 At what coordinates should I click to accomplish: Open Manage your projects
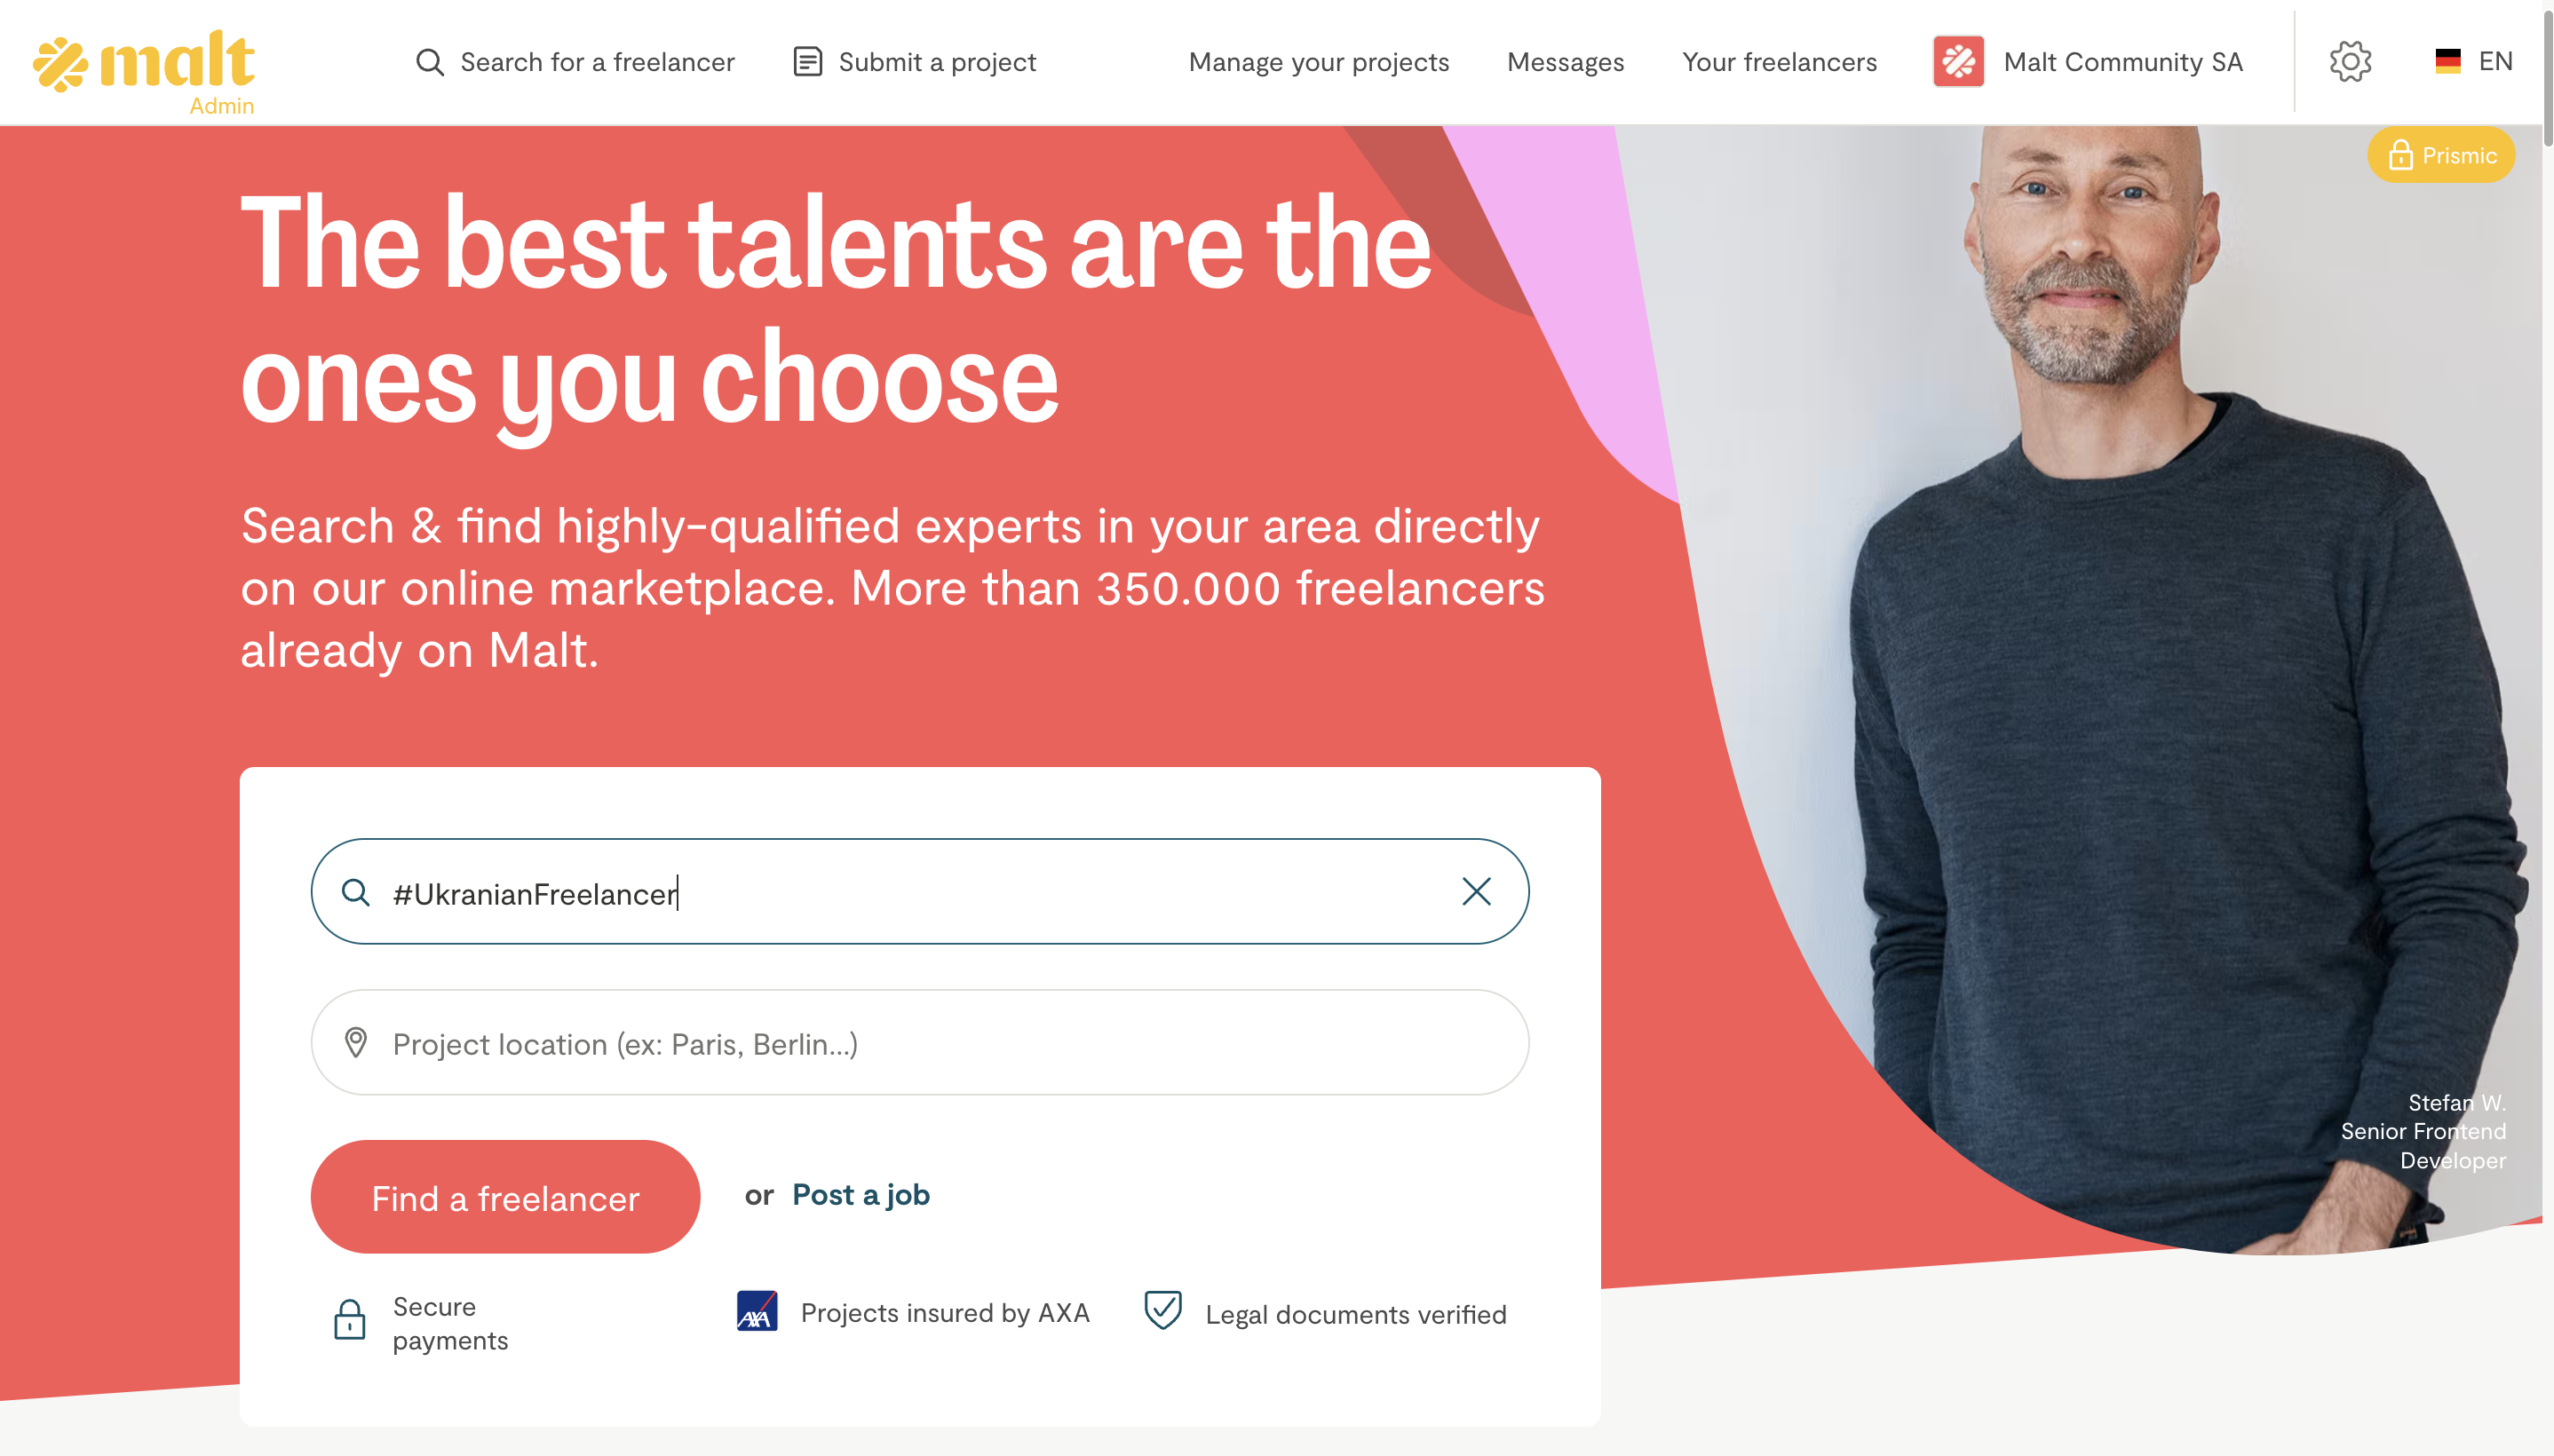(x=1318, y=62)
